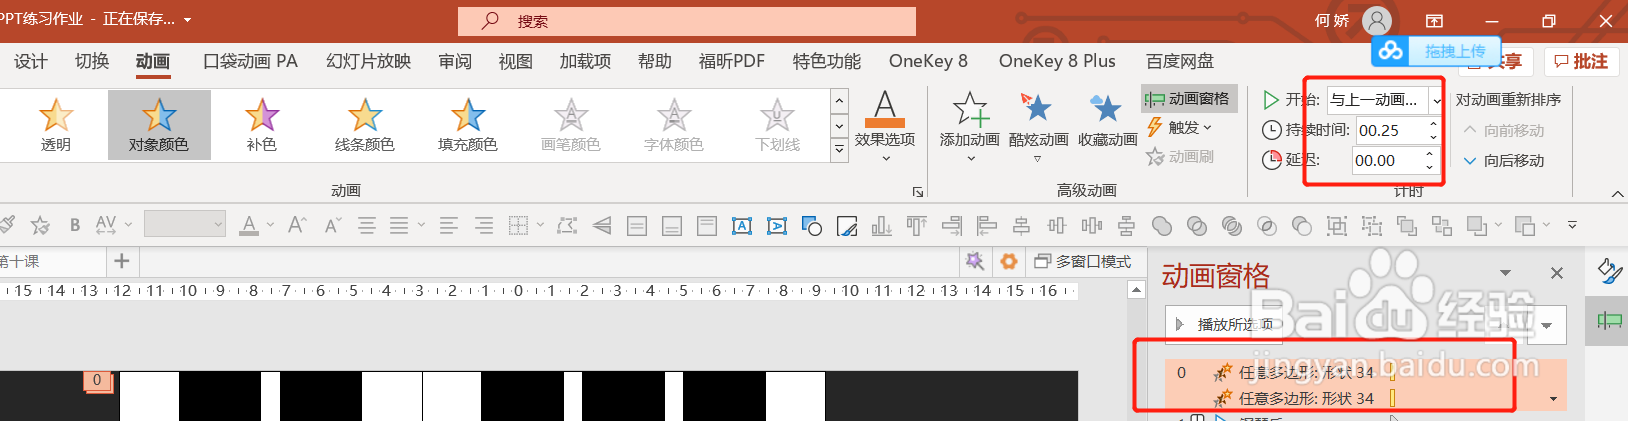1628x421 pixels.
Task: Open dropdown of second 形状 34 entry
Action: click(x=1553, y=399)
